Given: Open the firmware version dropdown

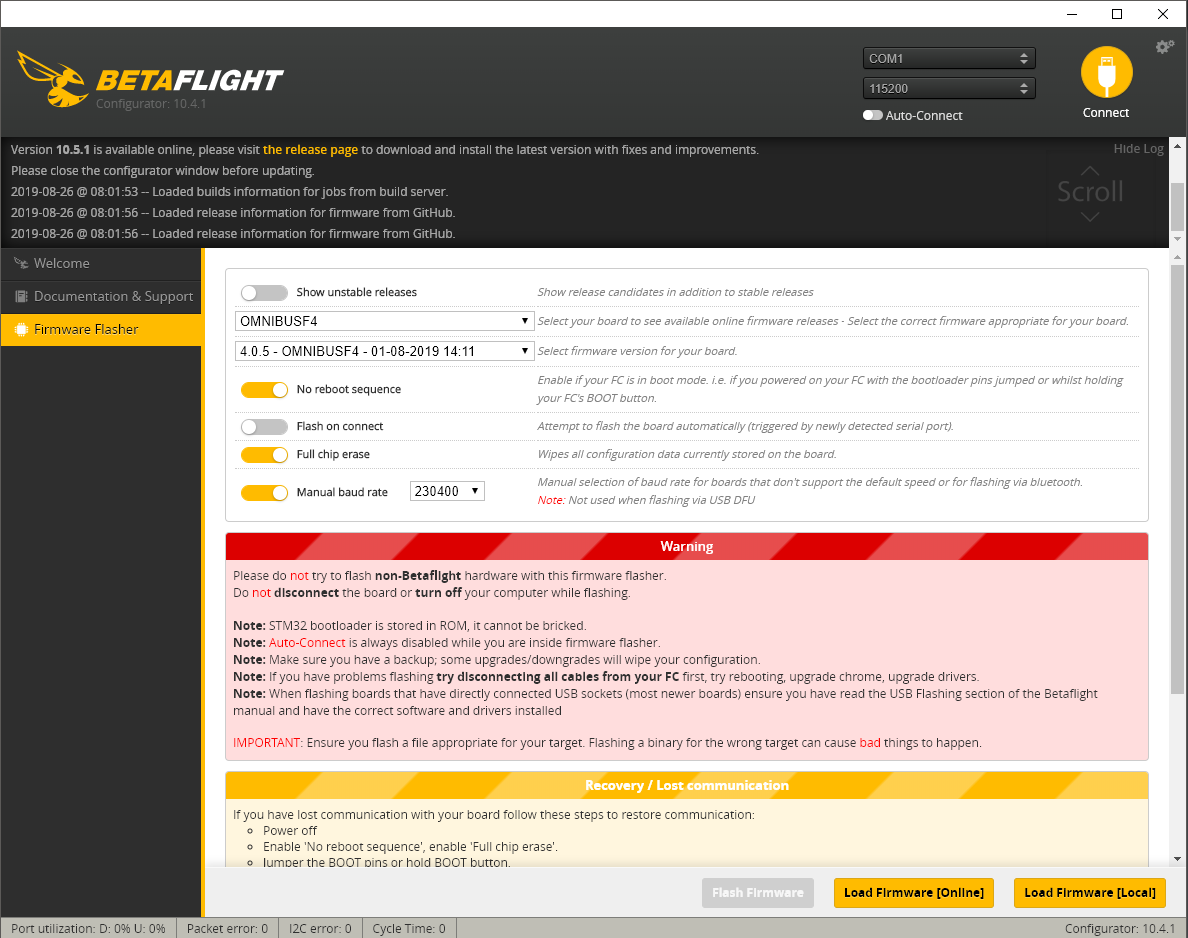Looking at the screenshot, I should coord(383,351).
